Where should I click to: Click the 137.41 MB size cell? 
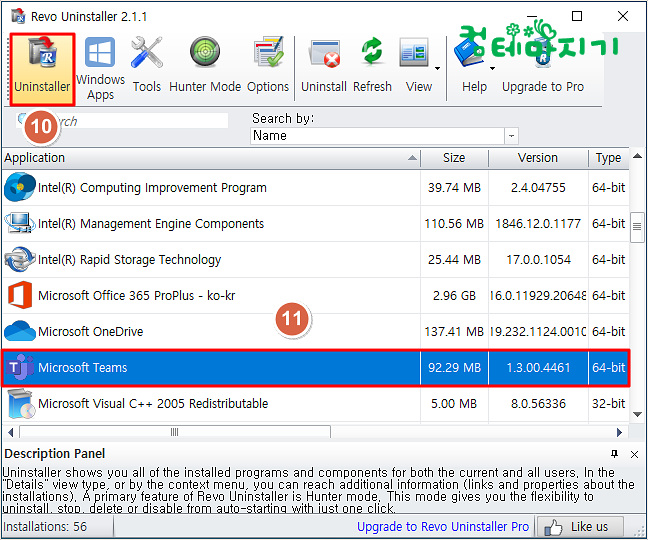(454, 331)
